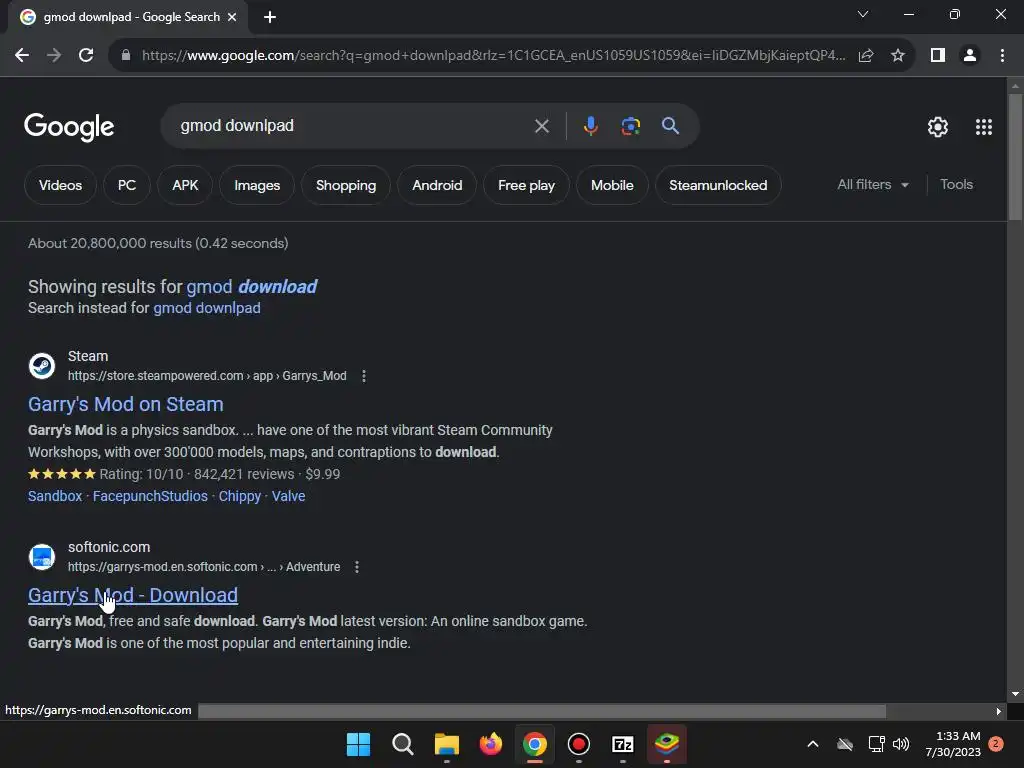1024x768 pixels.
Task: Click the vertical page scrollbar
Action: click(1015, 157)
